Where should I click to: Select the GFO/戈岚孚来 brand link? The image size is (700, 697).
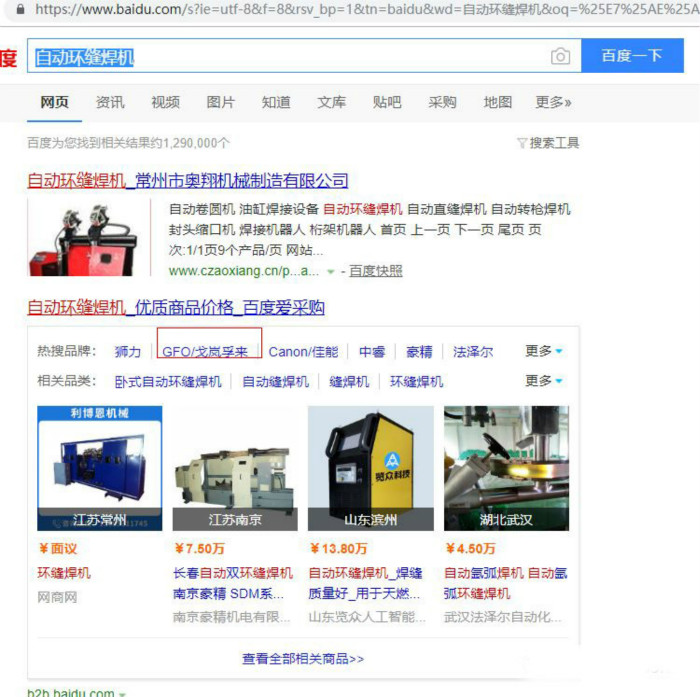pos(204,351)
